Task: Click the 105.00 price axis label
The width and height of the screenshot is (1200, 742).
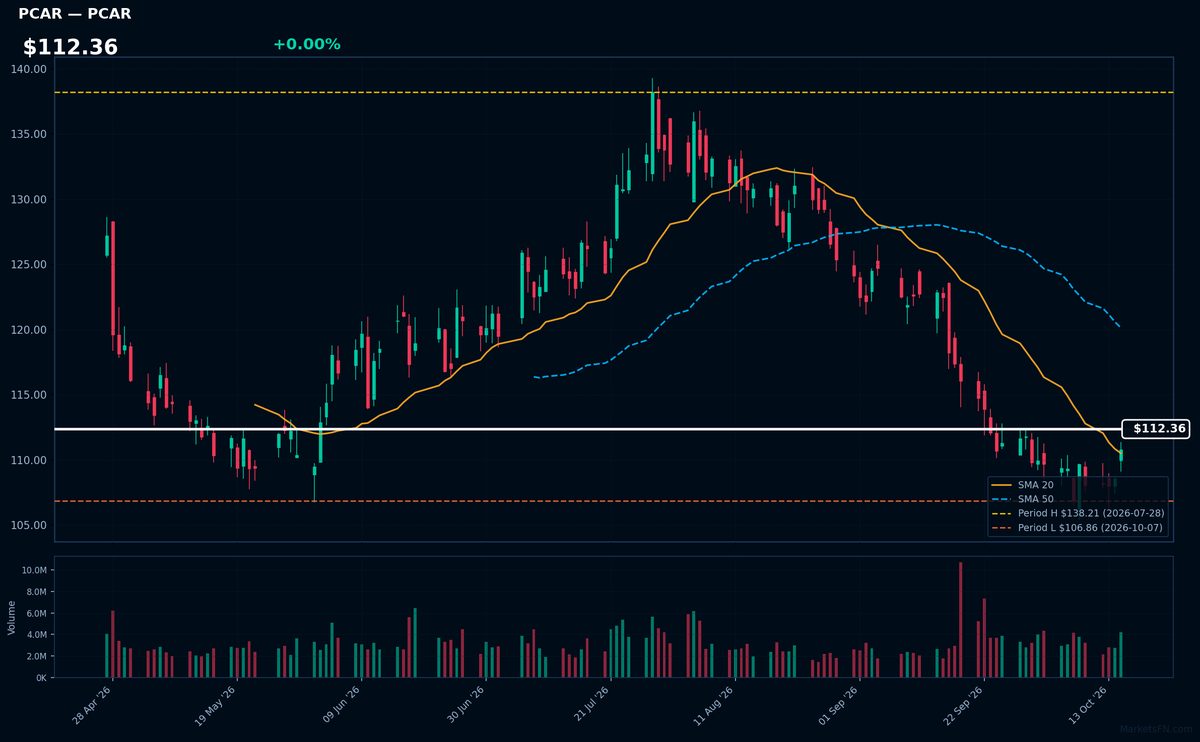Action: pyautogui.click(x=30, y=526)
